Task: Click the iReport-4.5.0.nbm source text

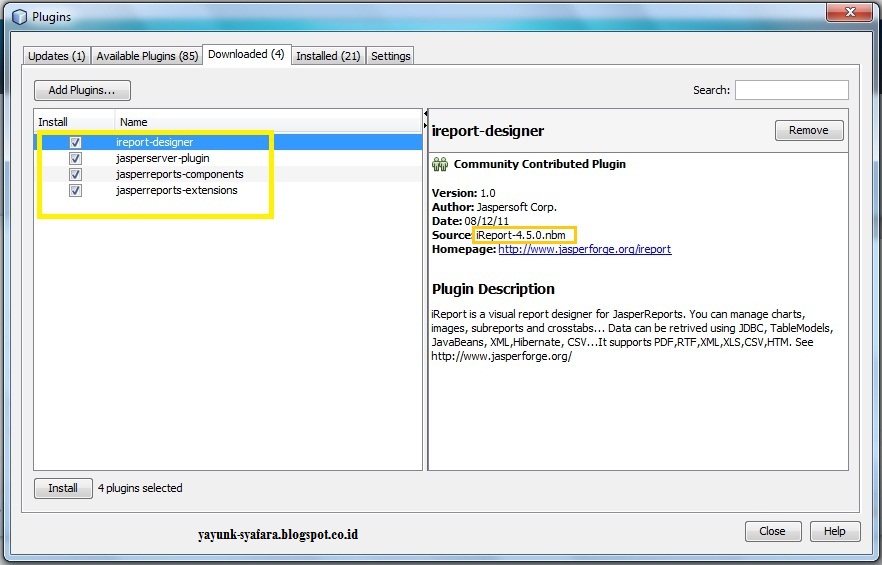Action: 521,235
